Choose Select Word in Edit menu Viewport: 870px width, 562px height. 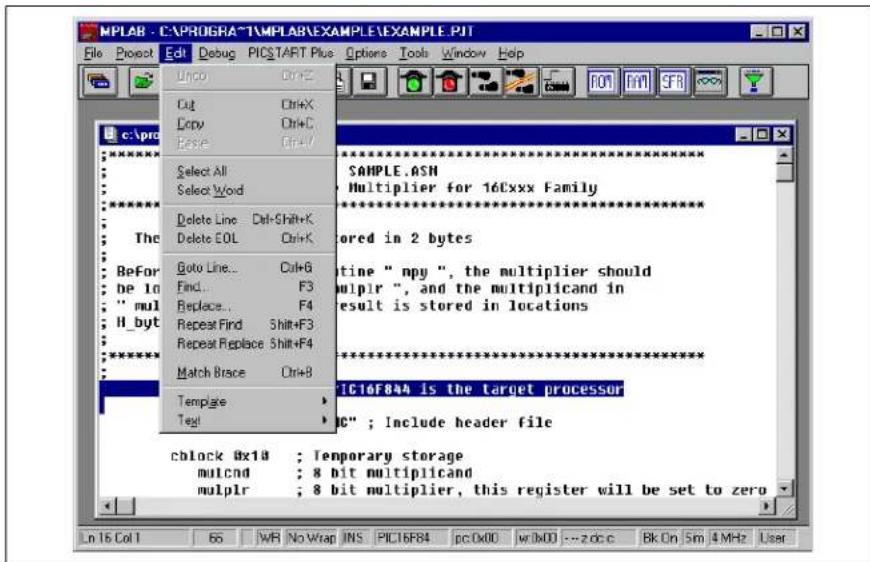247,190
